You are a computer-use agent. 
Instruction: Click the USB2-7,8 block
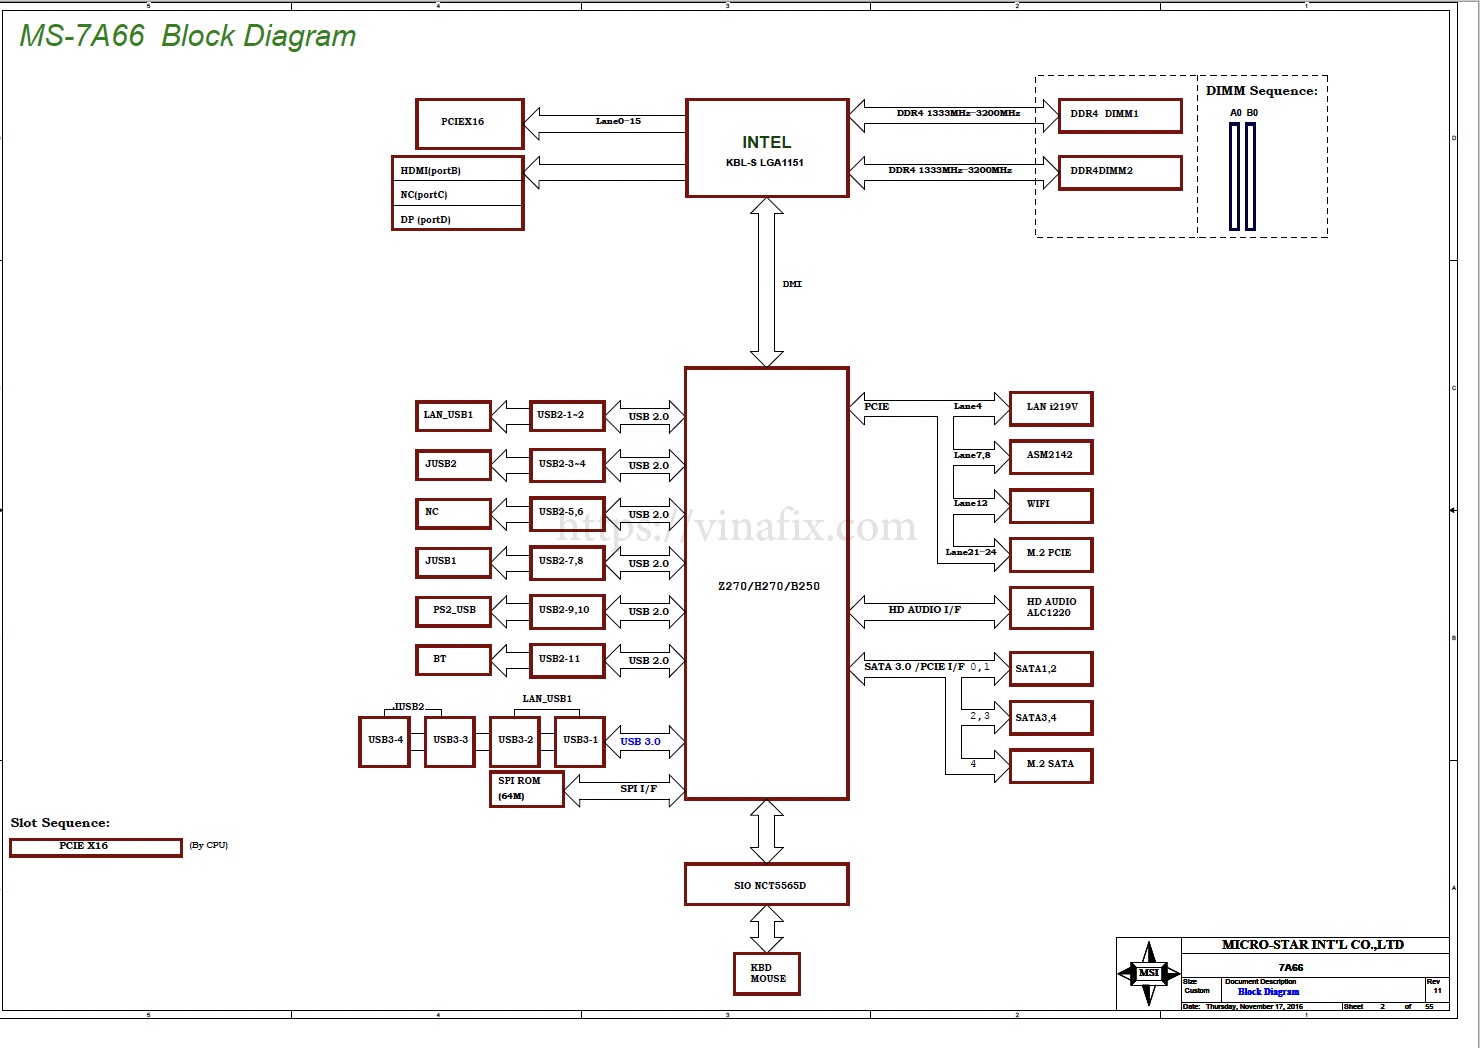coord(567,562)
